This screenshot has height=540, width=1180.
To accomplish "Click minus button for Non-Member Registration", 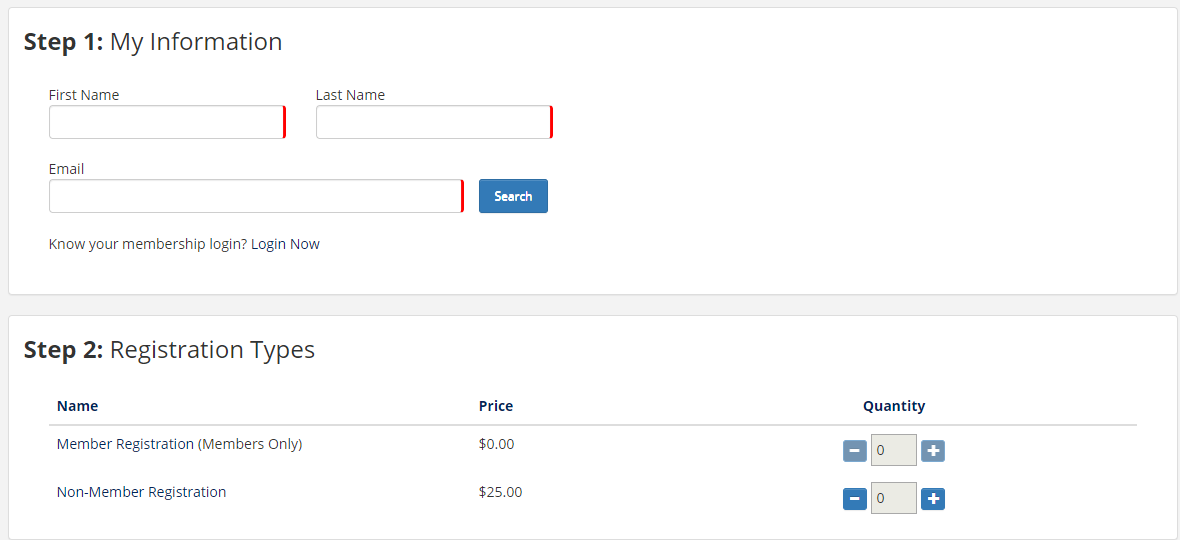I will (855, 498).
